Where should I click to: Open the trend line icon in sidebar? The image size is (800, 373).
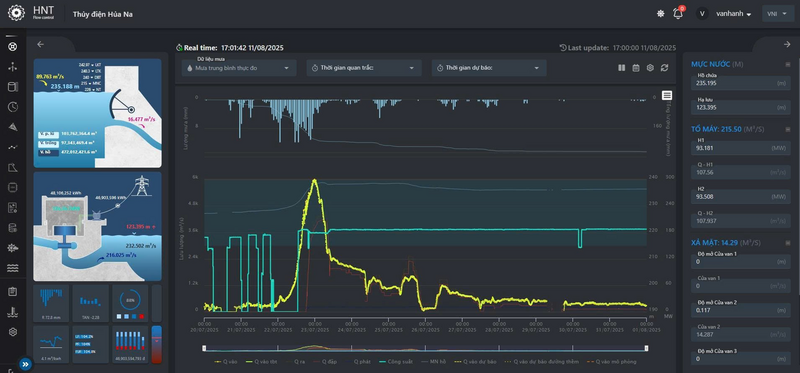click(13, 147)
